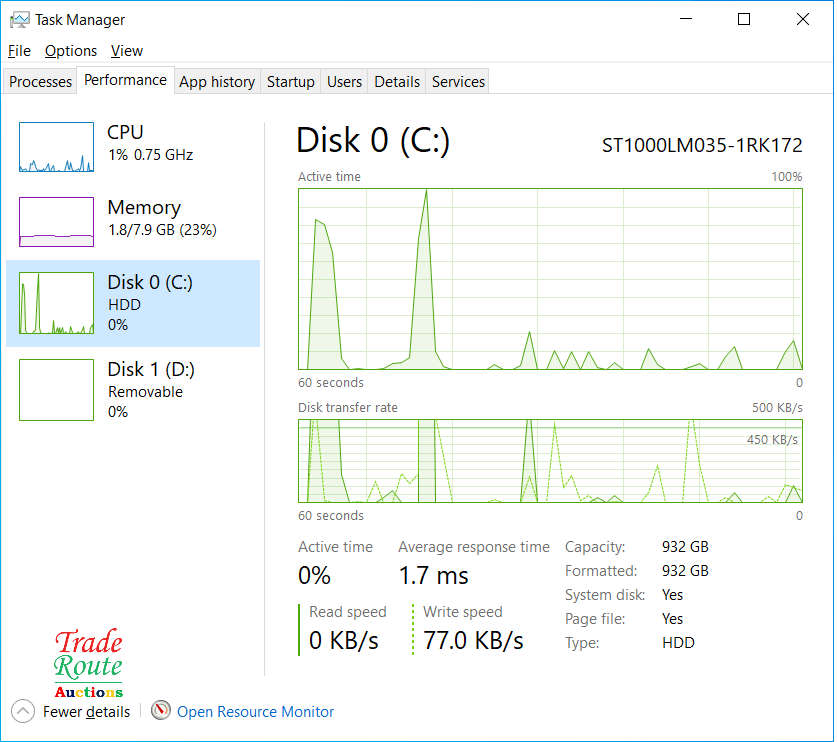Open the Services tab
The width and height of the screenshot is (837, 742).
458,82
